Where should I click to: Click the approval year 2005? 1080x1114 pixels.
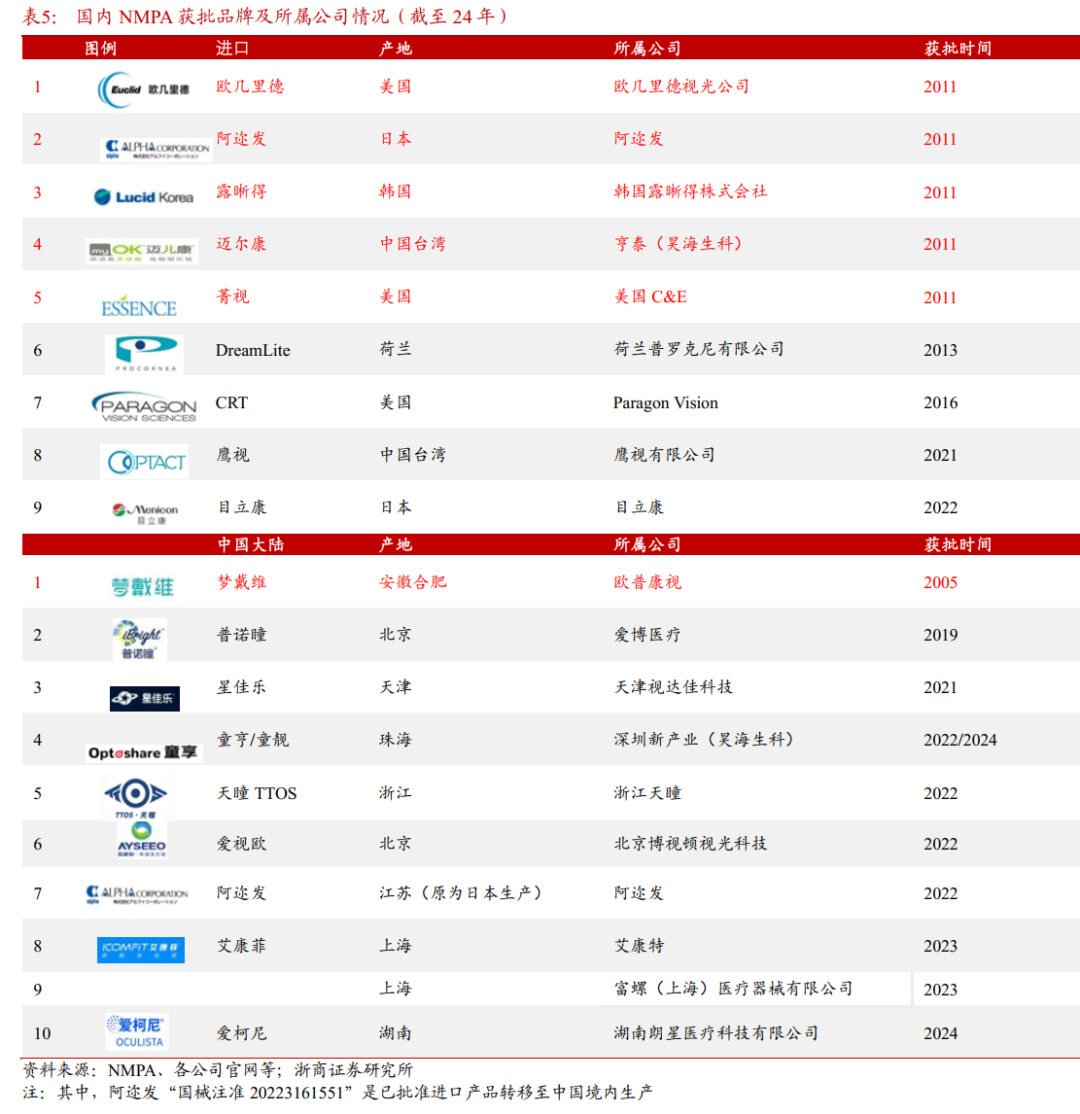[940, 583]
